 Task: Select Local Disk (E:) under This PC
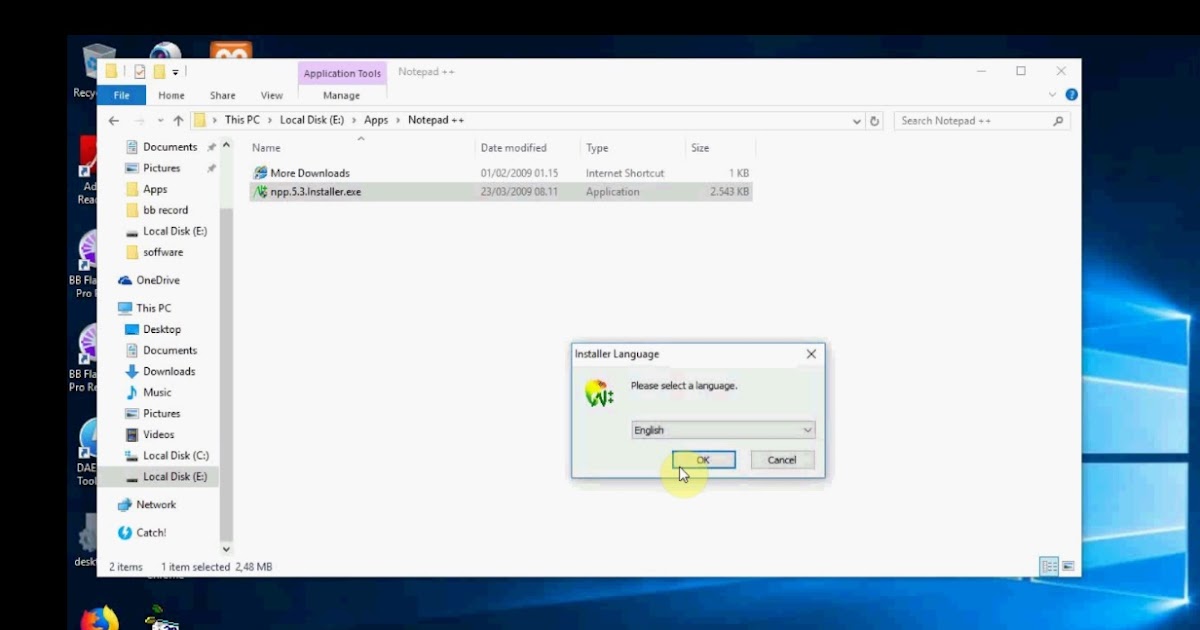[x=174, y=476]
